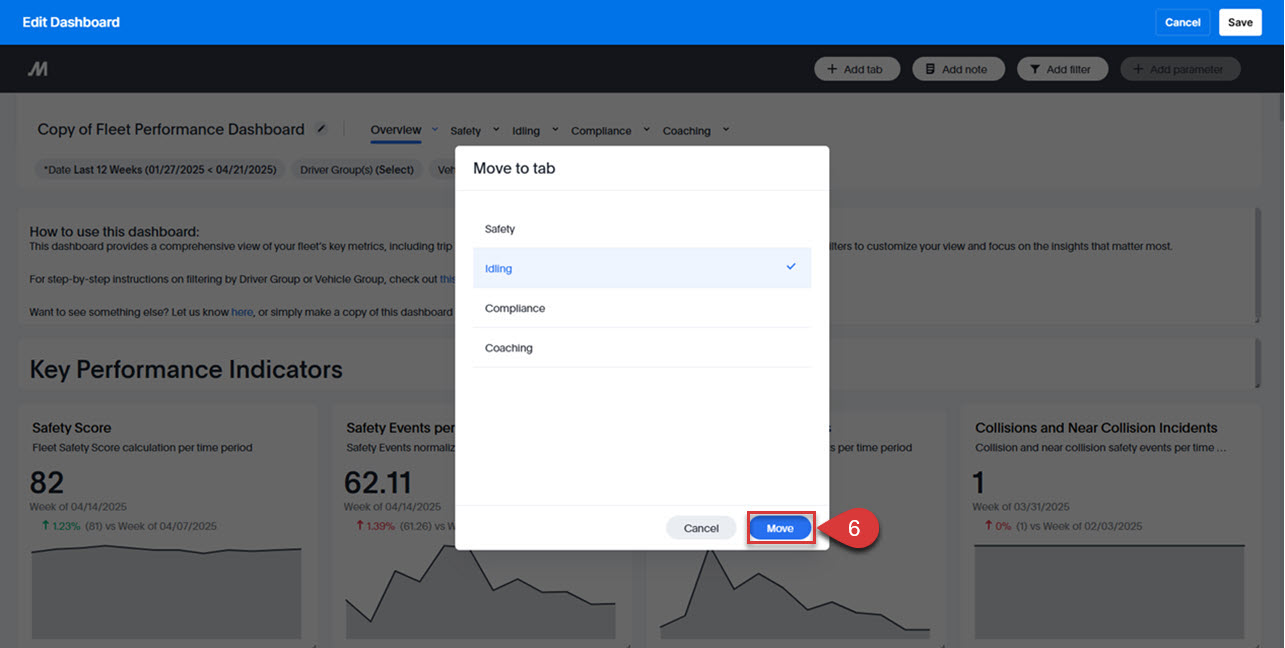Click the 'Key Performance Indicators' heading
This screenshot has height=648, width=1285.
186,369
